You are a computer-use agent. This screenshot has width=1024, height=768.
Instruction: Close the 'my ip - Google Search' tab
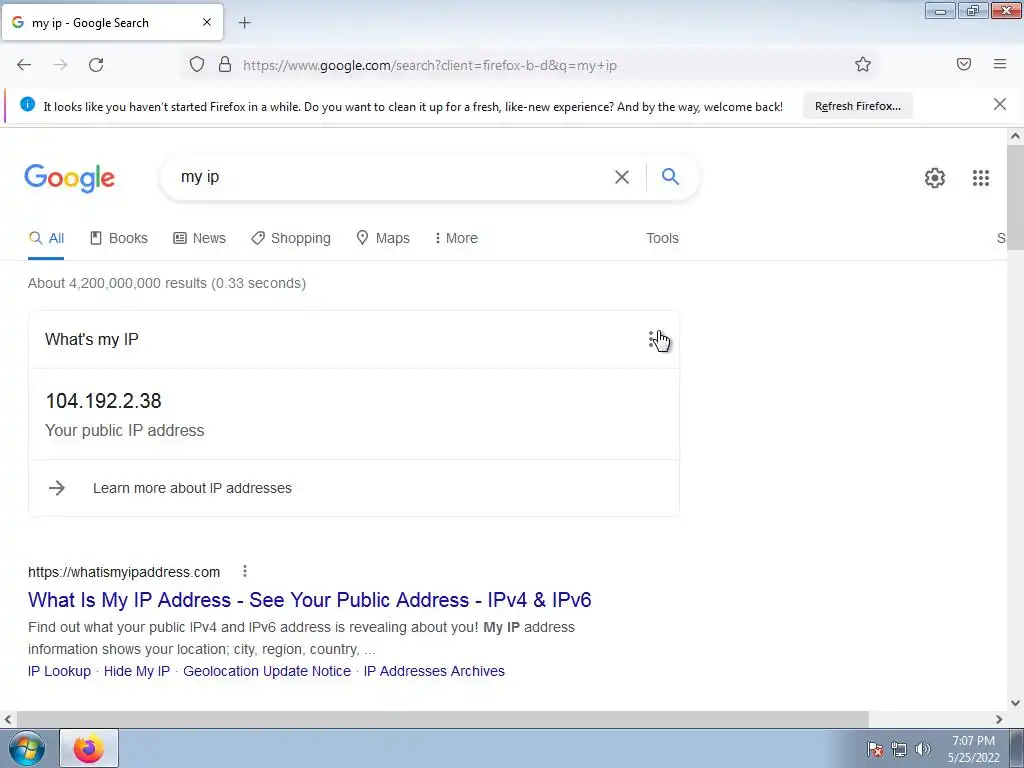(x=207, y=22)
